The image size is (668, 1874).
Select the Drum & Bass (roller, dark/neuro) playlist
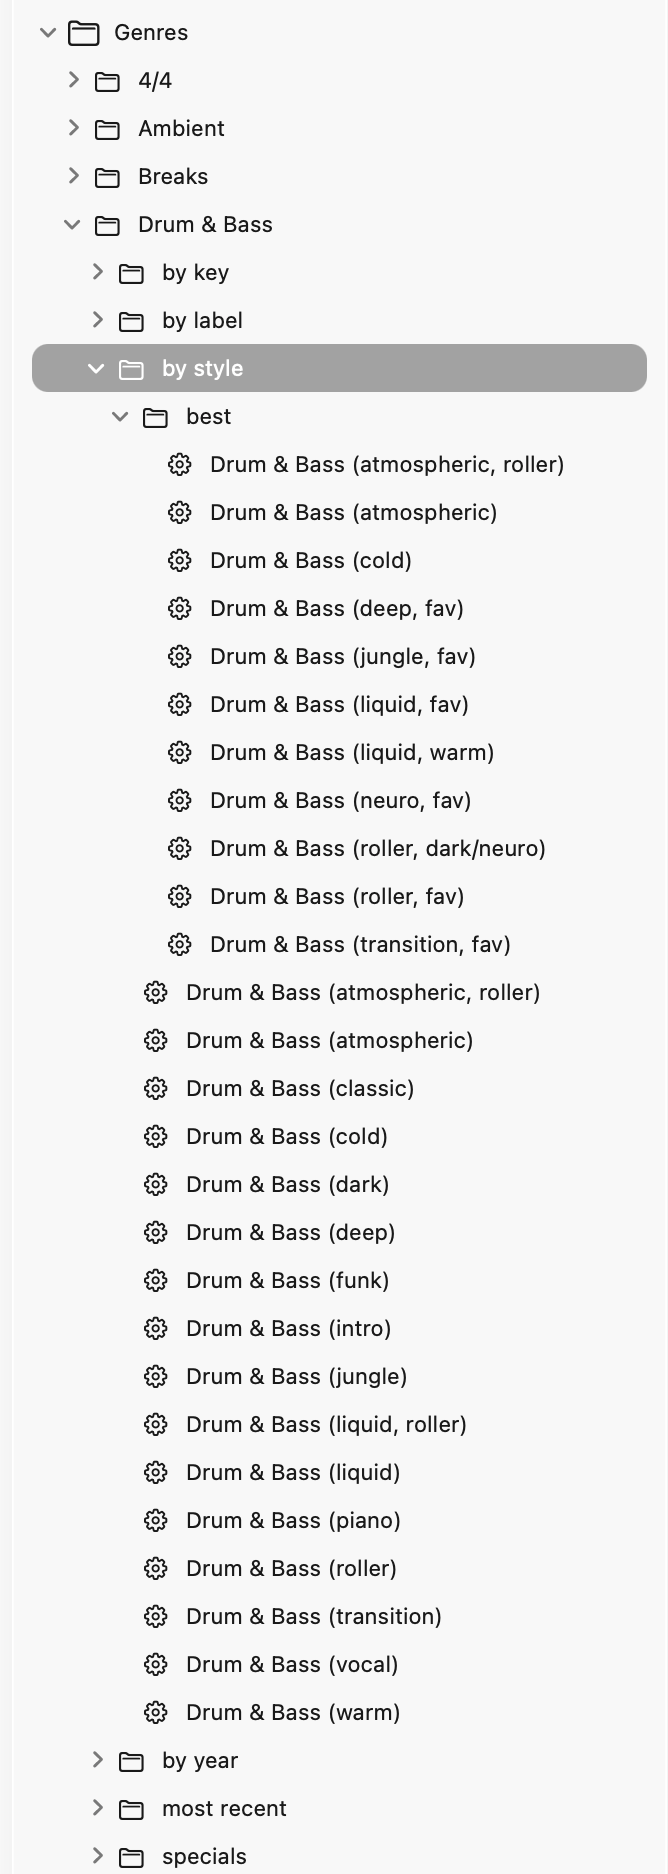point(377,848)
